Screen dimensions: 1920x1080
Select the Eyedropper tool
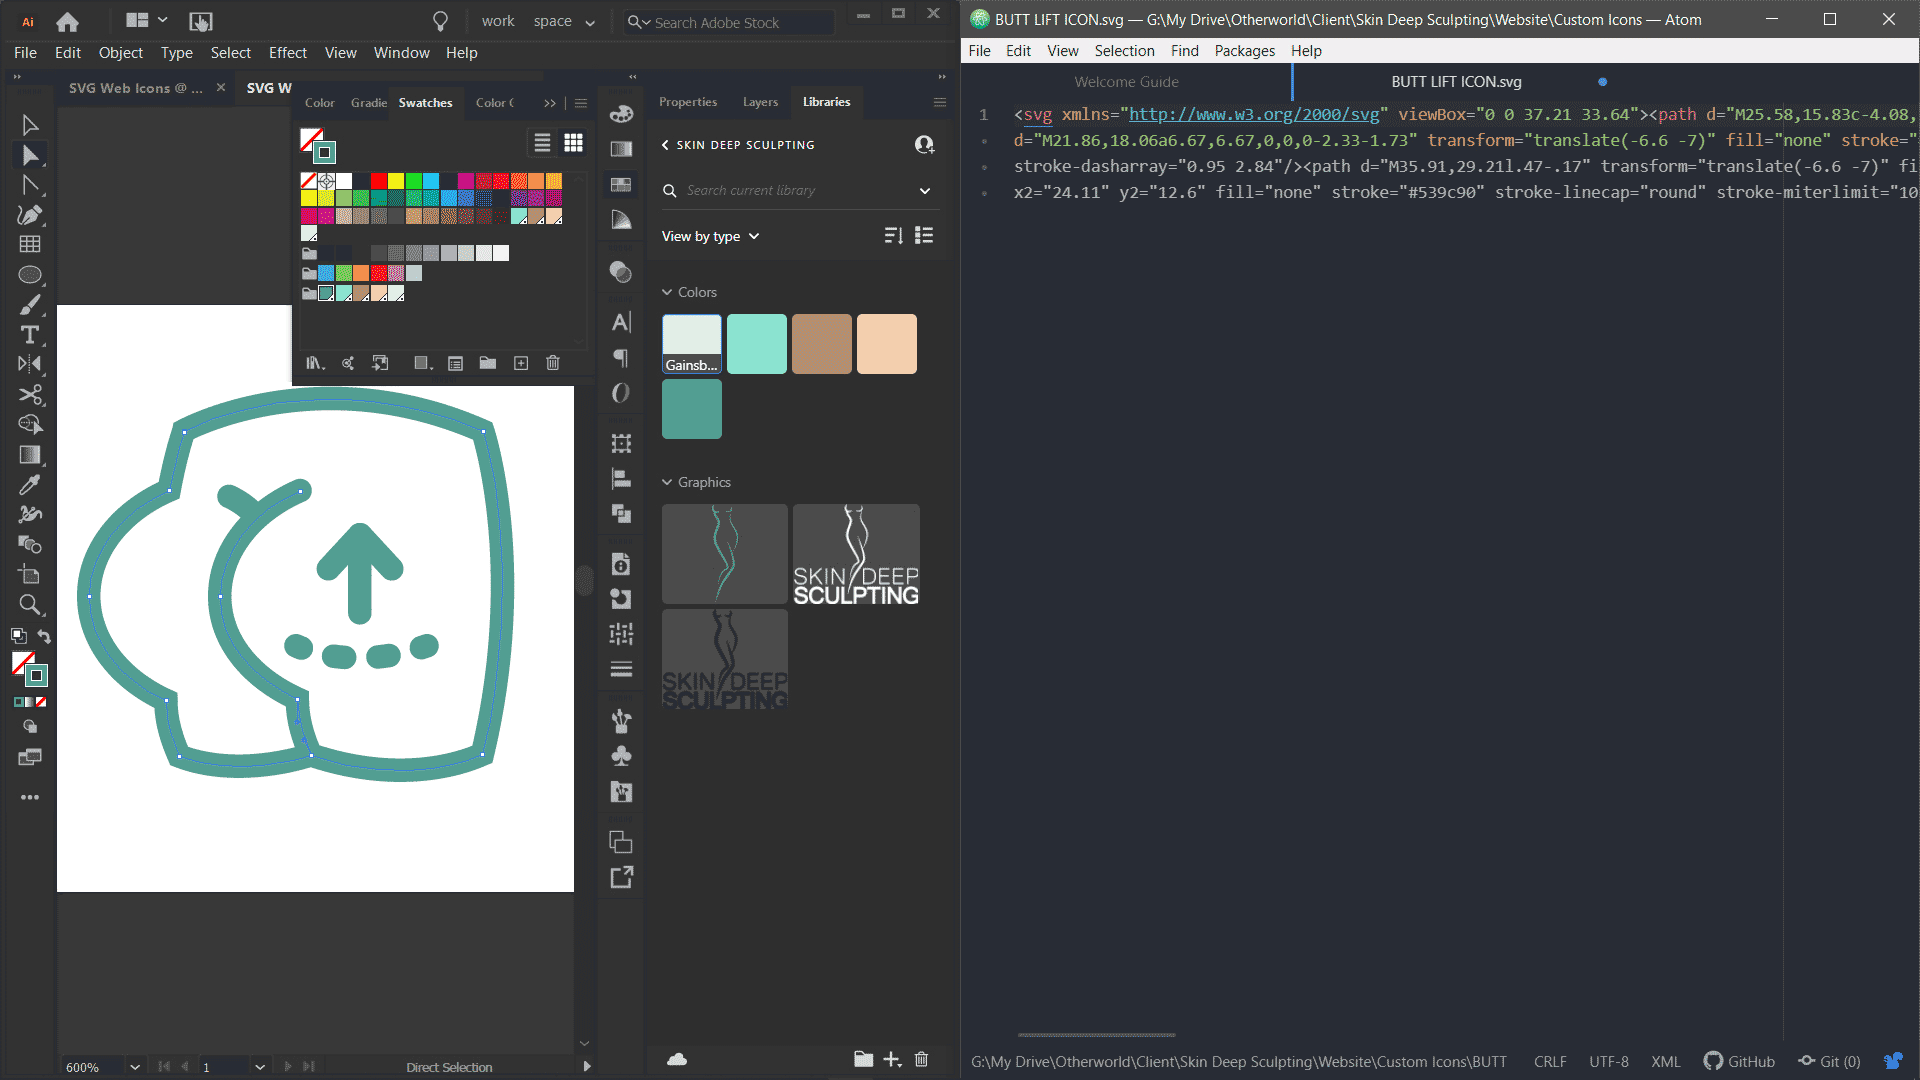point(29,485)
